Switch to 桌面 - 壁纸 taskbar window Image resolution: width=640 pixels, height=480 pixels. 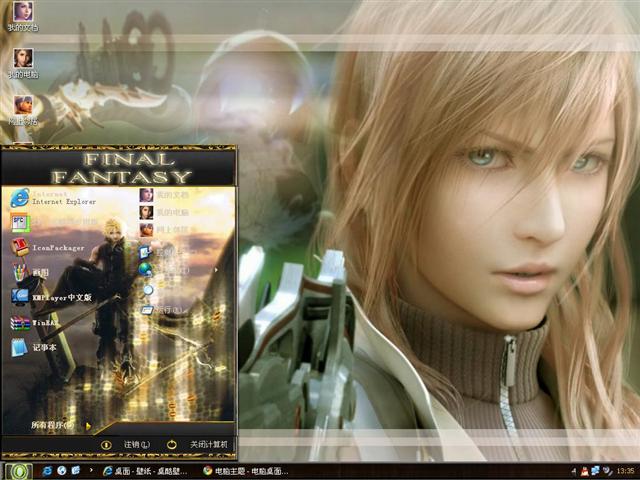[146, 471]
